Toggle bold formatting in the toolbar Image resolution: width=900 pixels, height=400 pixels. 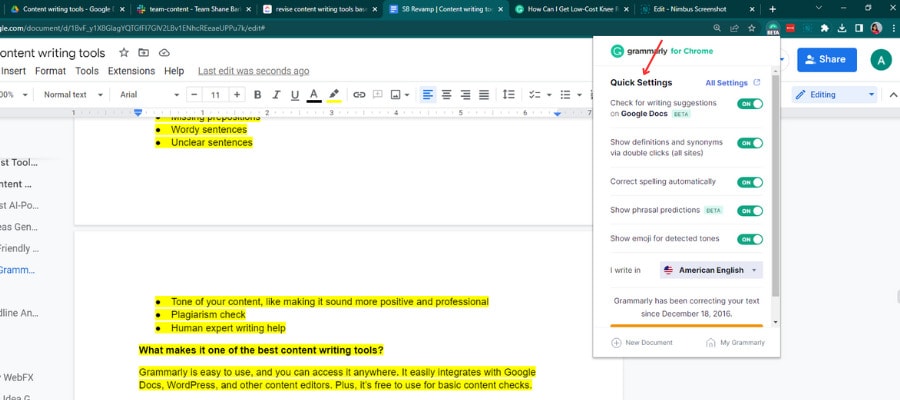coord(258,95)
